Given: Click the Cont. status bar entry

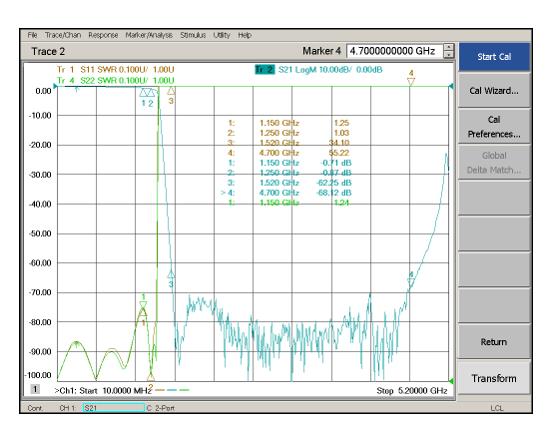Looking at the screenshot, I should pyautogui.click(x=35, y=408).
